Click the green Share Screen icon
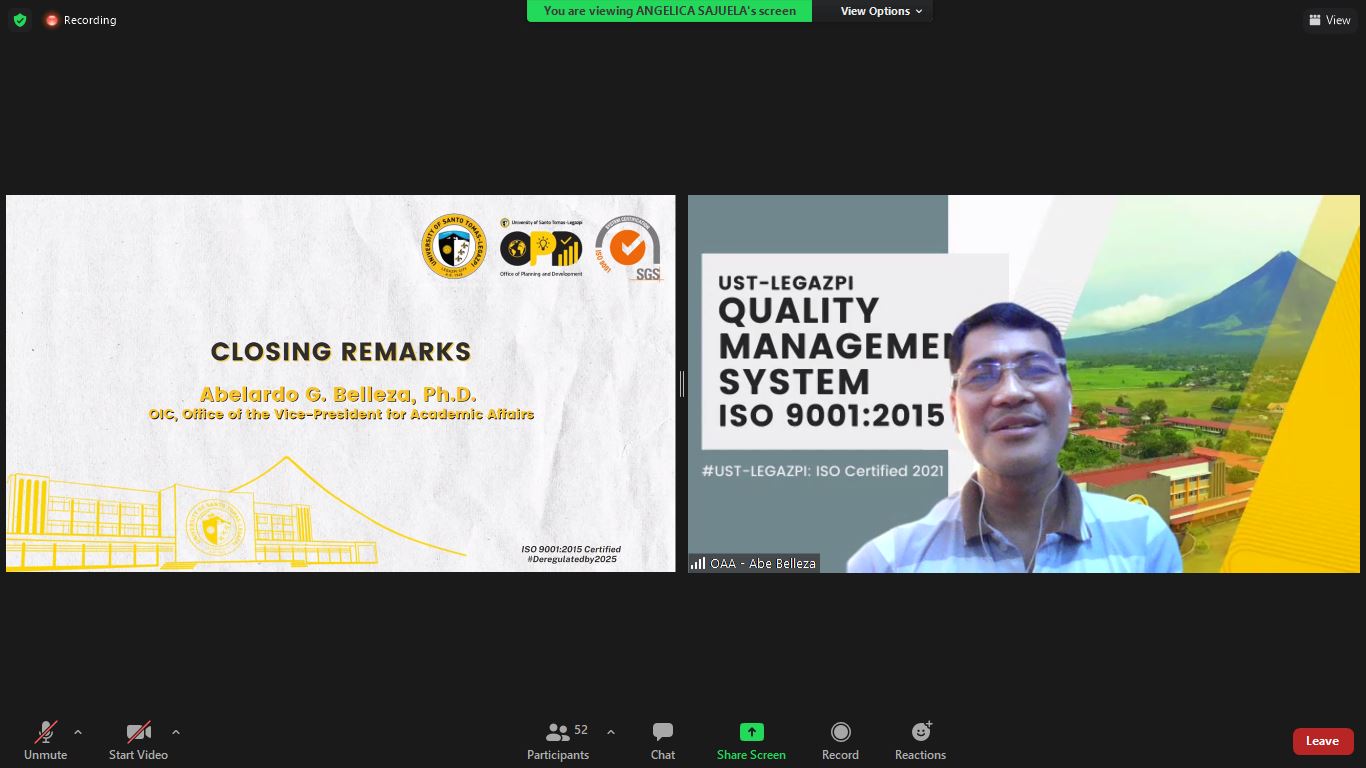Viewport: 1366px width, 768px height. click(x=751, y=732)
